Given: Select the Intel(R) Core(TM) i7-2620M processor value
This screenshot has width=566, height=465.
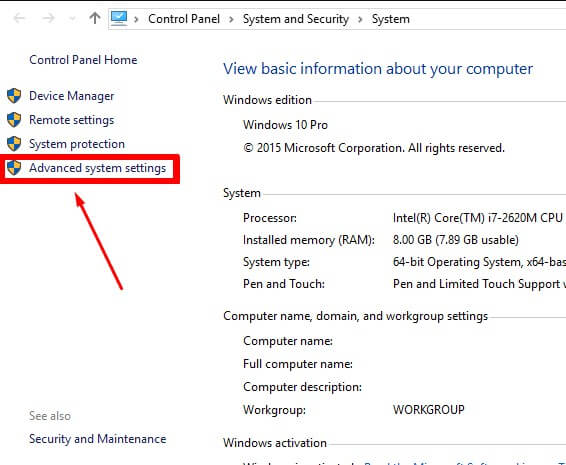Looking at the screenshot, I should 479,218.
